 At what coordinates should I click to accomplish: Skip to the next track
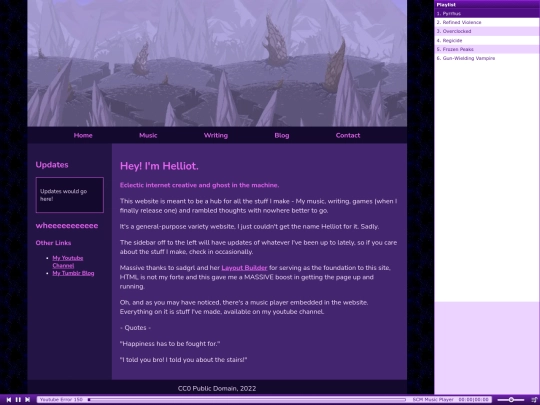click(x=28, y=399)
